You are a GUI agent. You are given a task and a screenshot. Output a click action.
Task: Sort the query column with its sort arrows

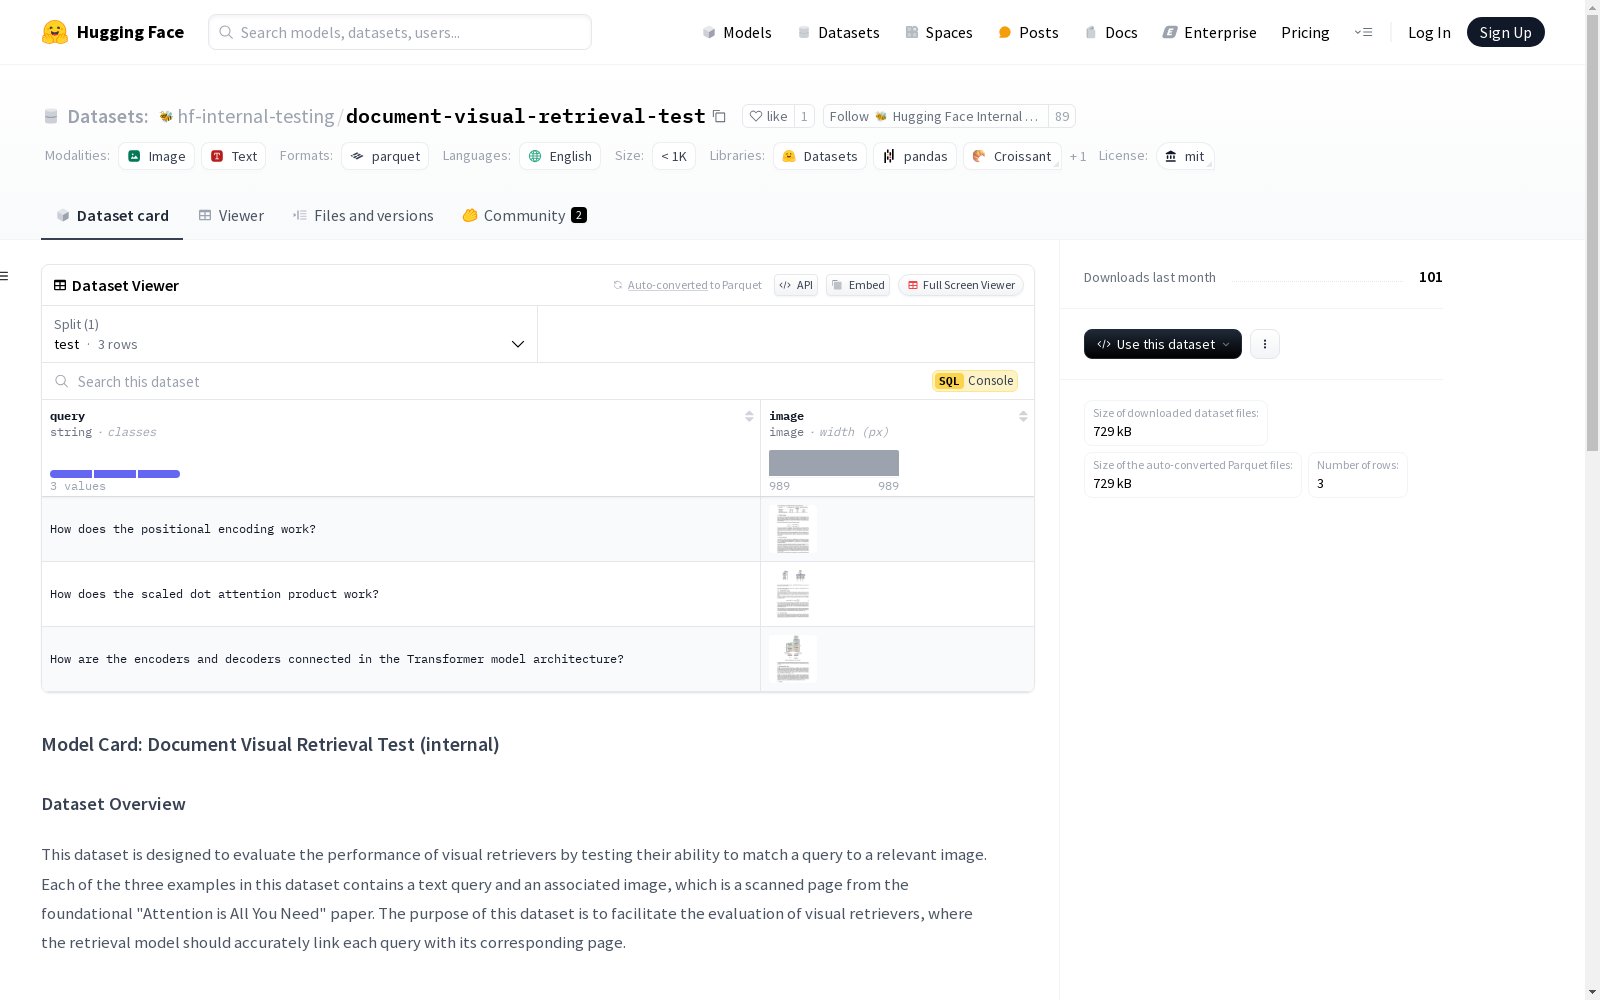click(x=749, y=416)
